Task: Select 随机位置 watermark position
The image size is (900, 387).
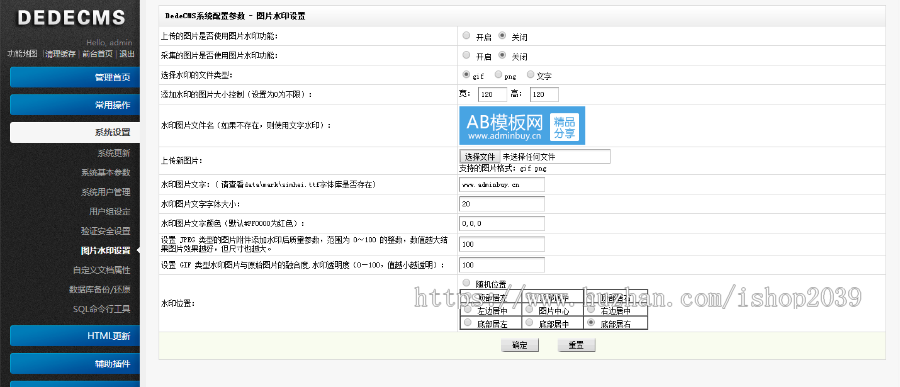Action: 466,282
